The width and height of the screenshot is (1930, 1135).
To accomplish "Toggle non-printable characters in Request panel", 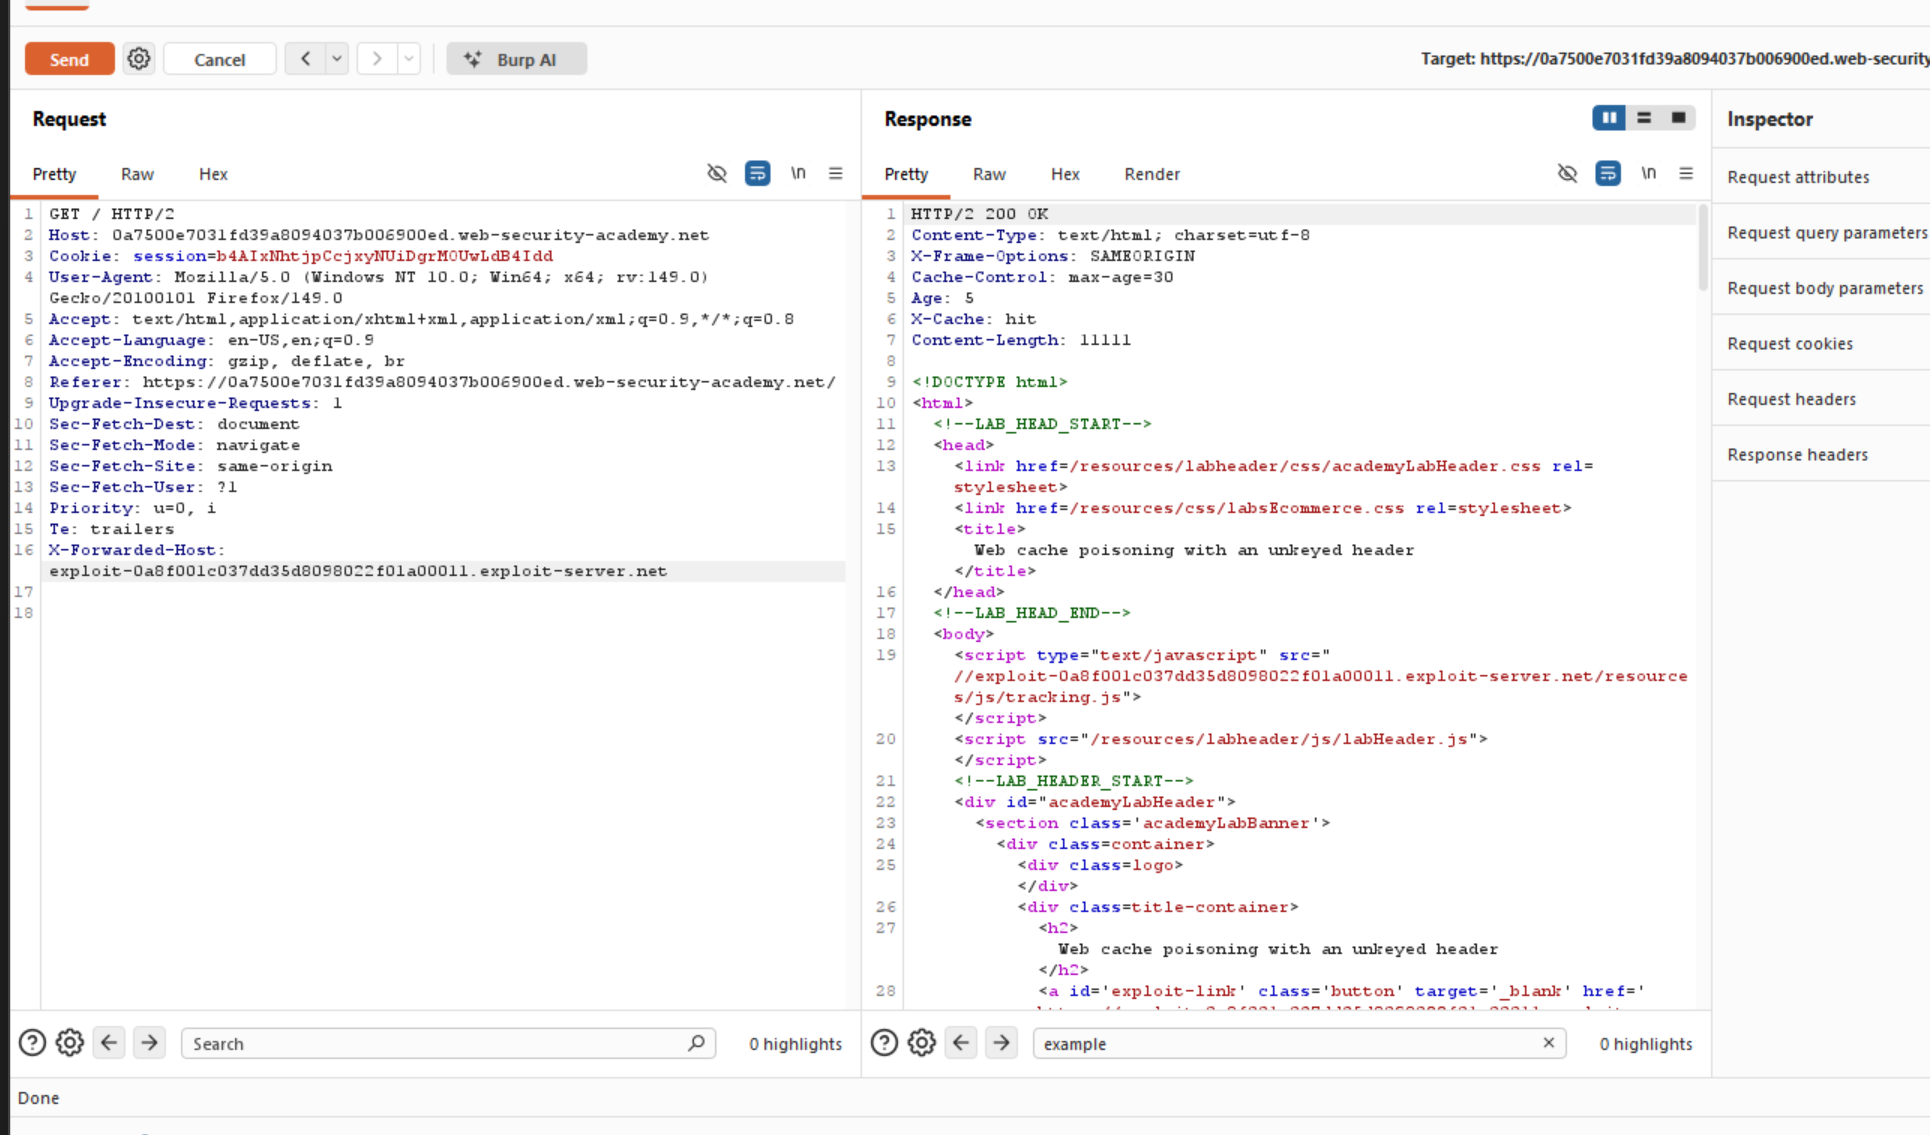I will 798,173.
